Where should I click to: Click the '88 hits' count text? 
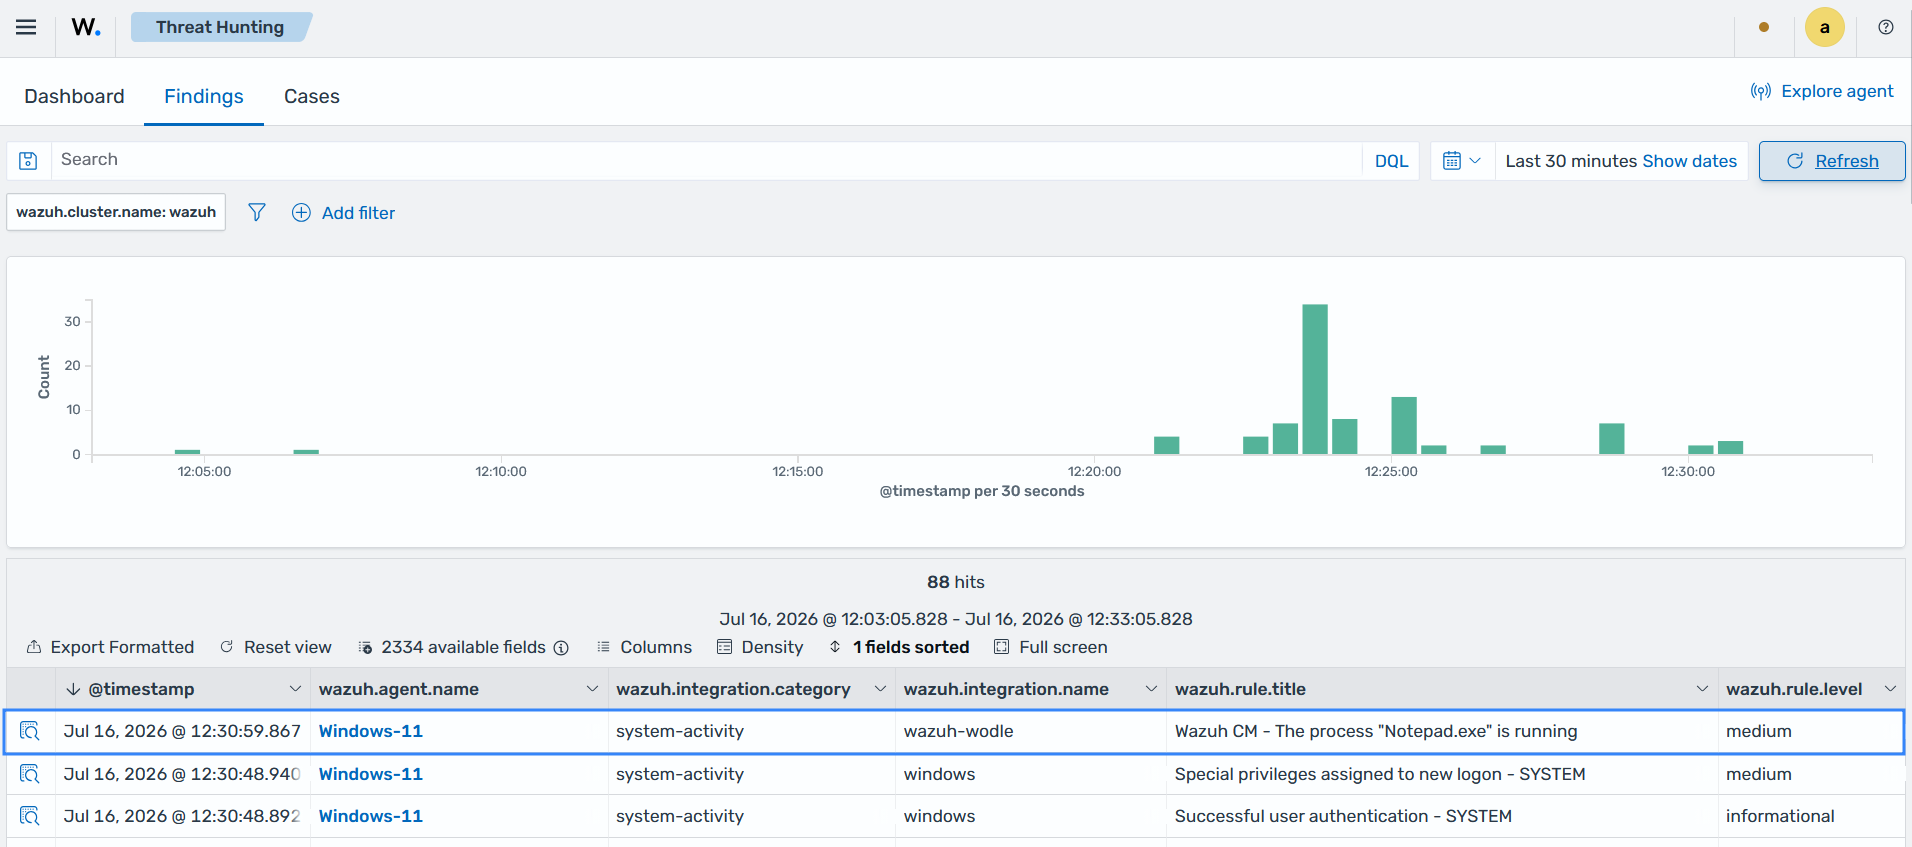coord(956,582)
